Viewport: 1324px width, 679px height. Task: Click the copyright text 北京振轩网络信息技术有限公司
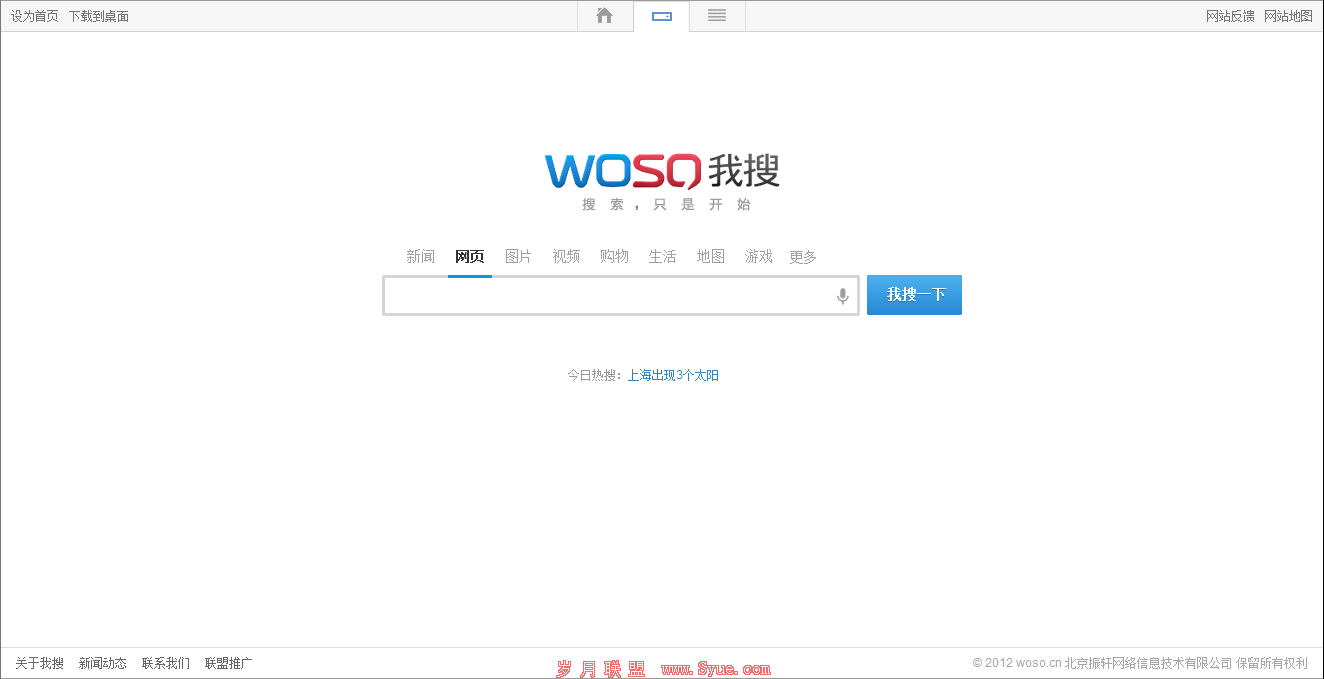tap(1149, 663)
